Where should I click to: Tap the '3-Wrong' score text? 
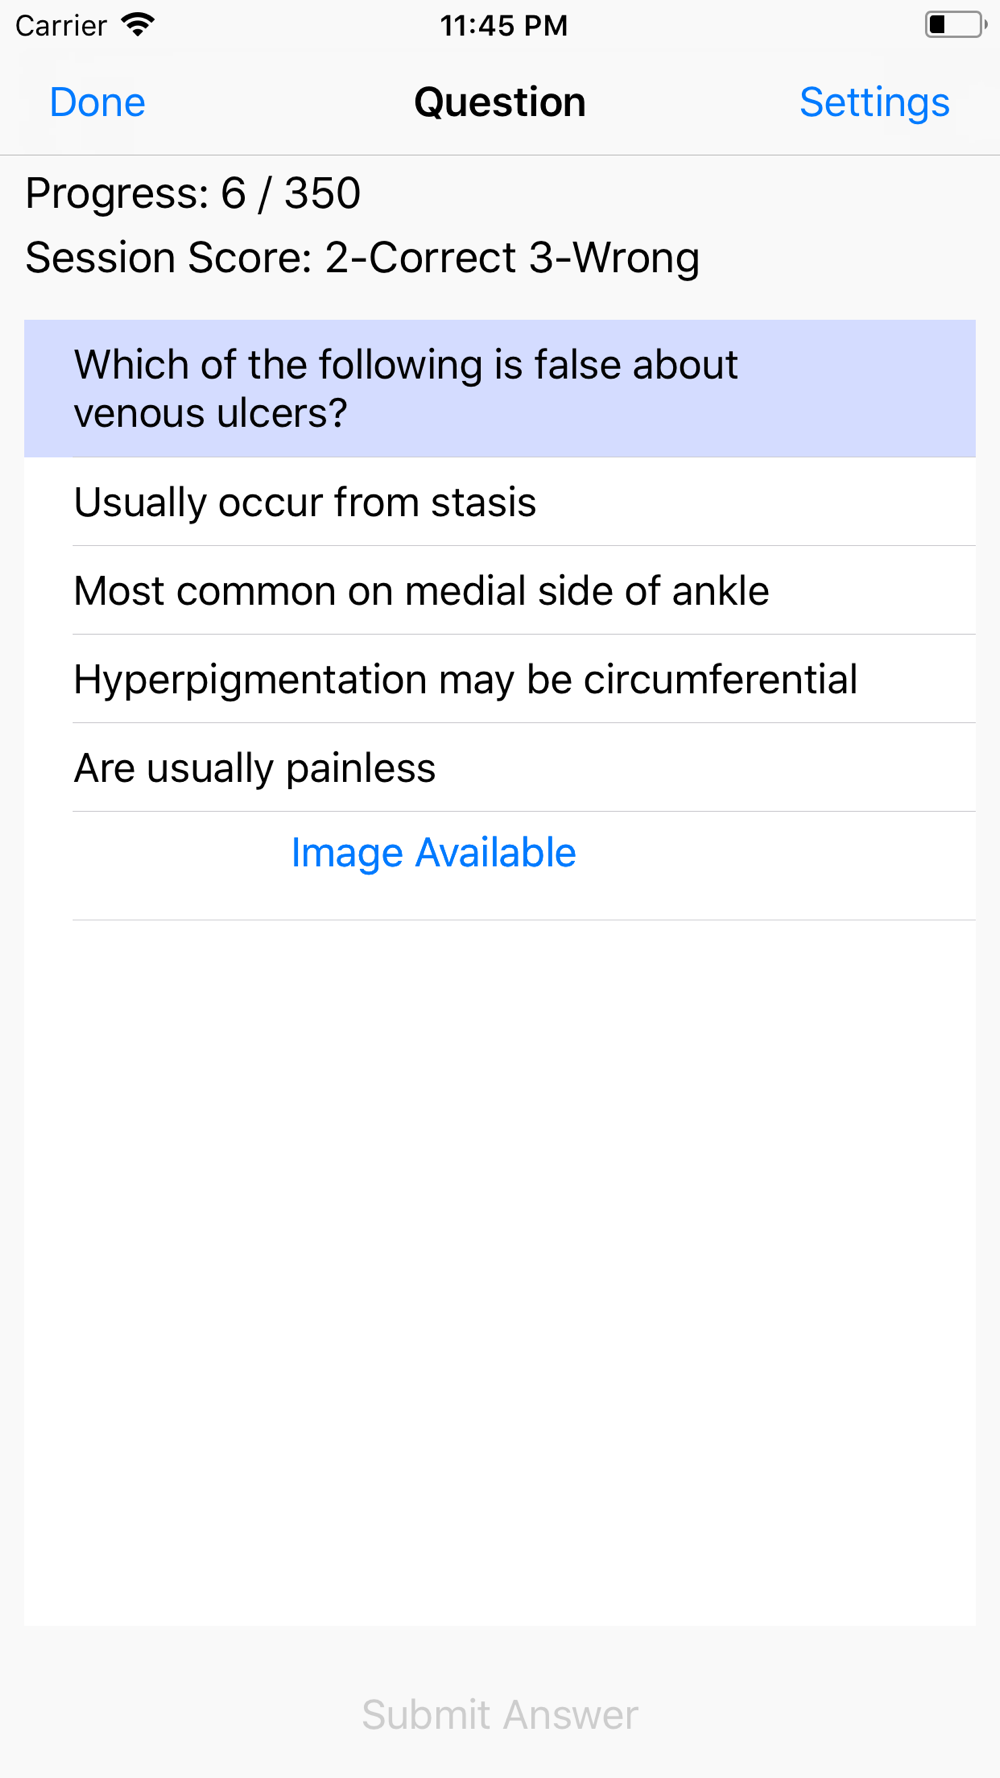coord(614,258)
